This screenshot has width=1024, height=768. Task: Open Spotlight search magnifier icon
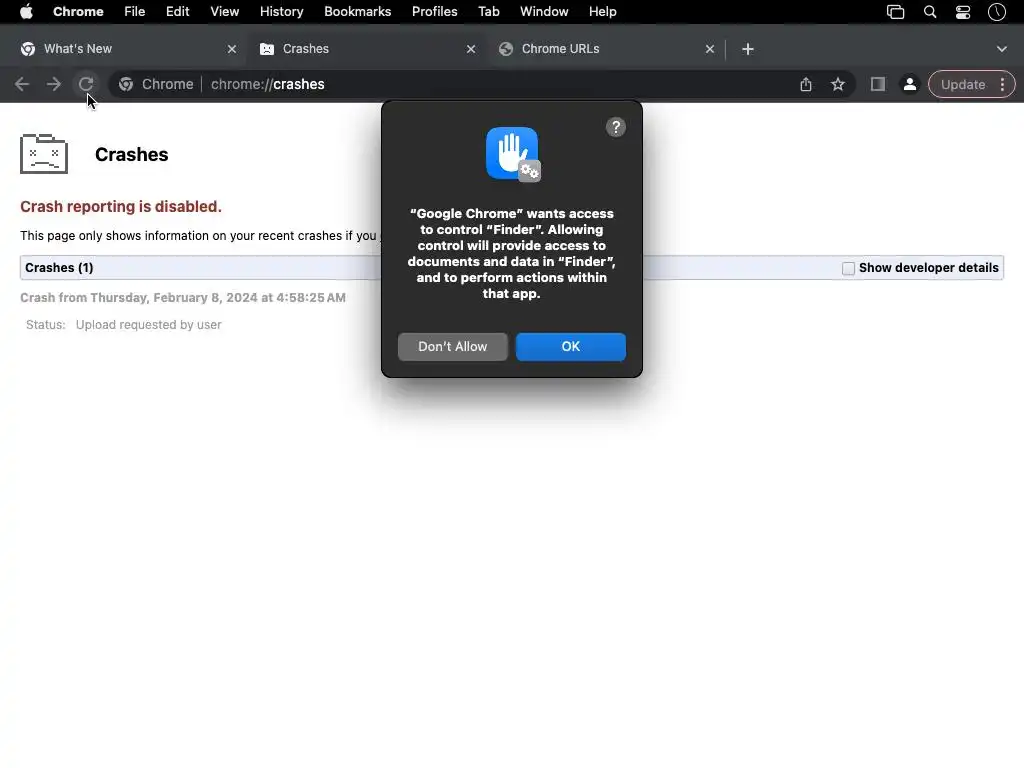click(930, 12)
